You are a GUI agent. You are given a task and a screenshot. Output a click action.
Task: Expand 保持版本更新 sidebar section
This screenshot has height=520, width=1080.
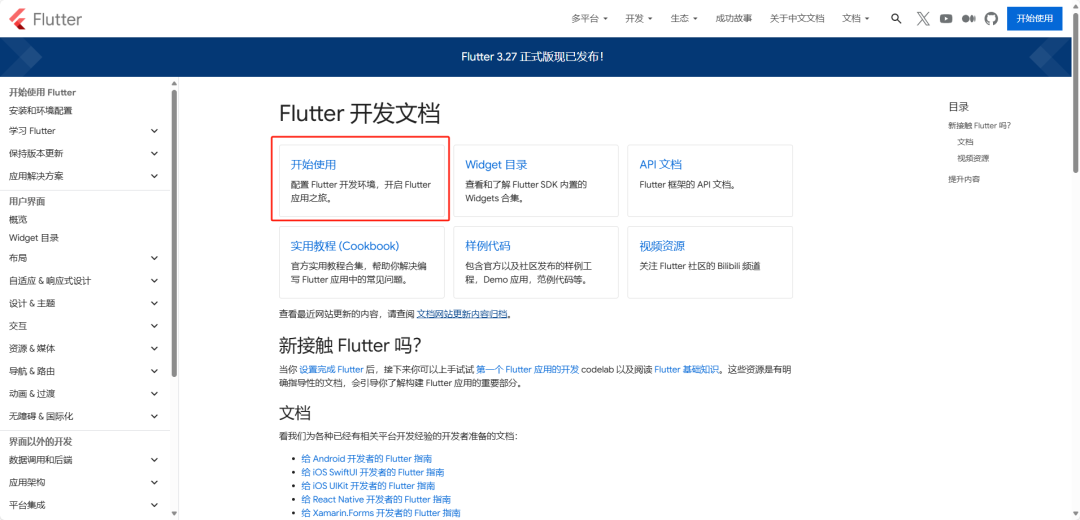click(x=84, y=154)
